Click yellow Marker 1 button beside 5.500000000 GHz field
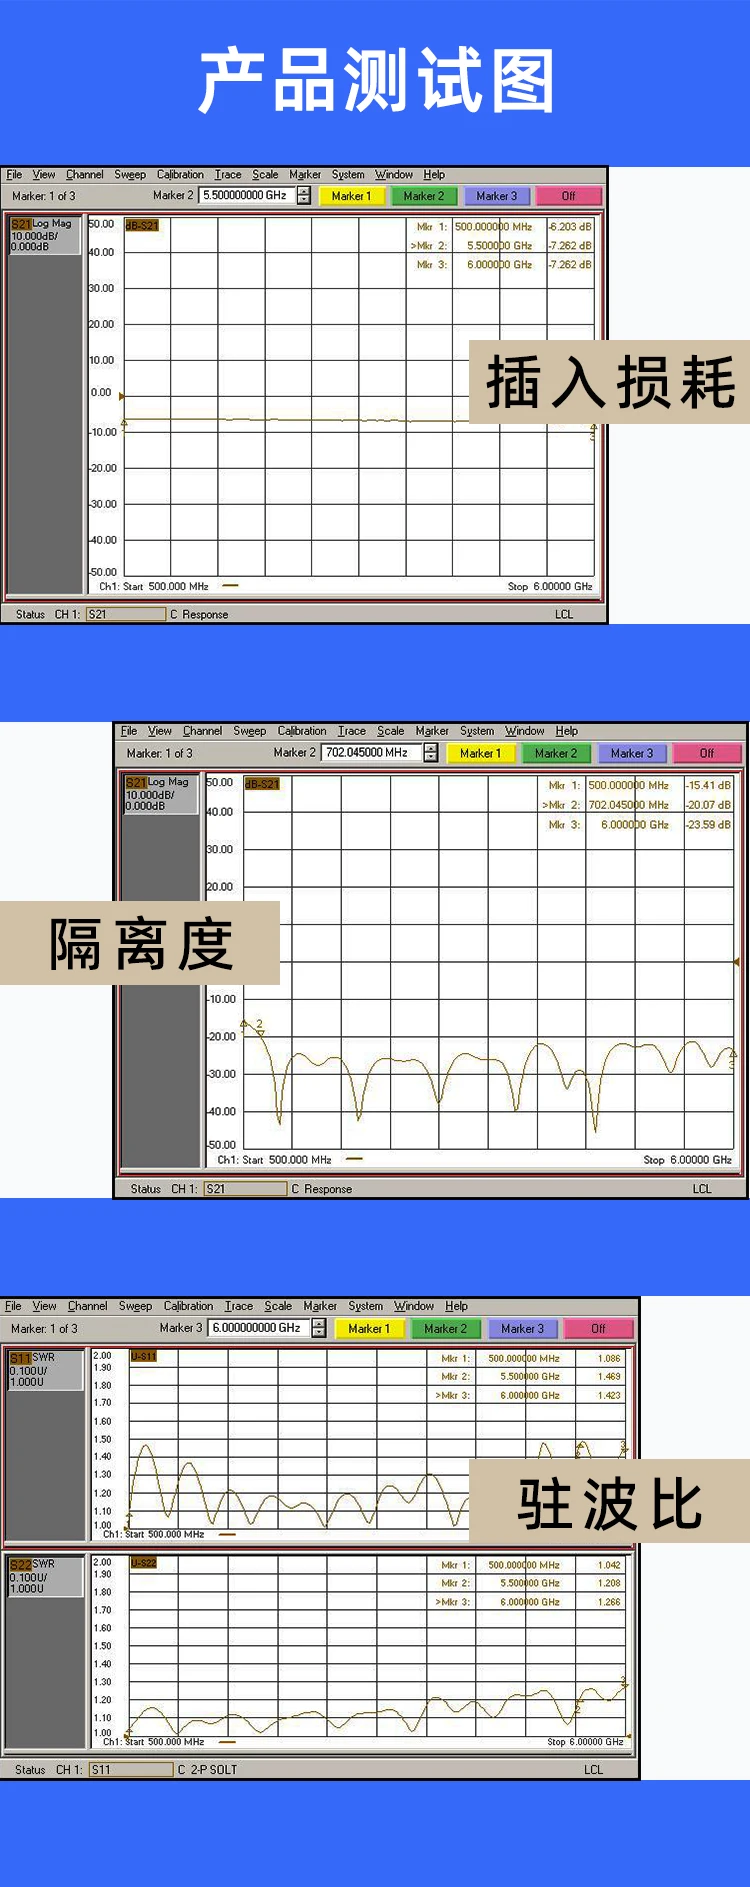This screenshot has width=750, height=1887. [x=351, y=196]
